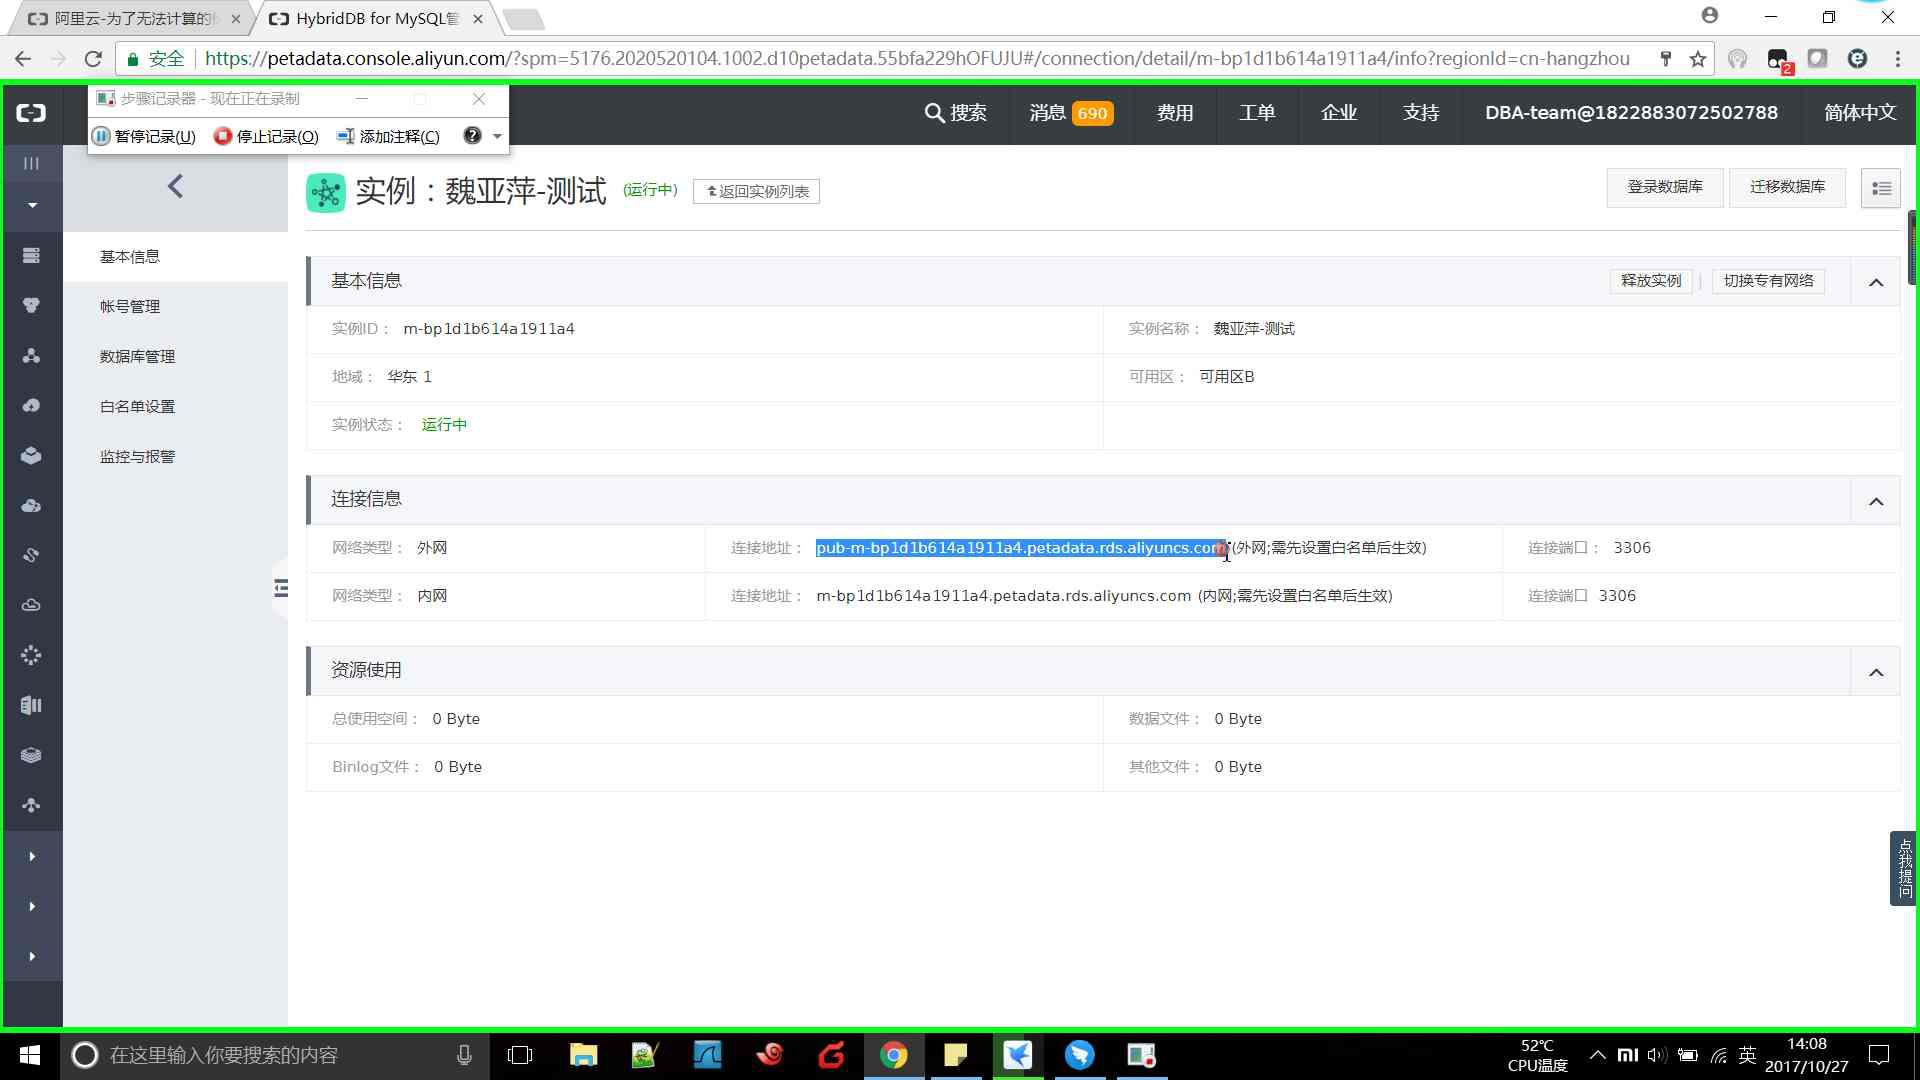Click the 释放实例 button
This screenshot has height=1080, width=1920.
point(1651,281)
